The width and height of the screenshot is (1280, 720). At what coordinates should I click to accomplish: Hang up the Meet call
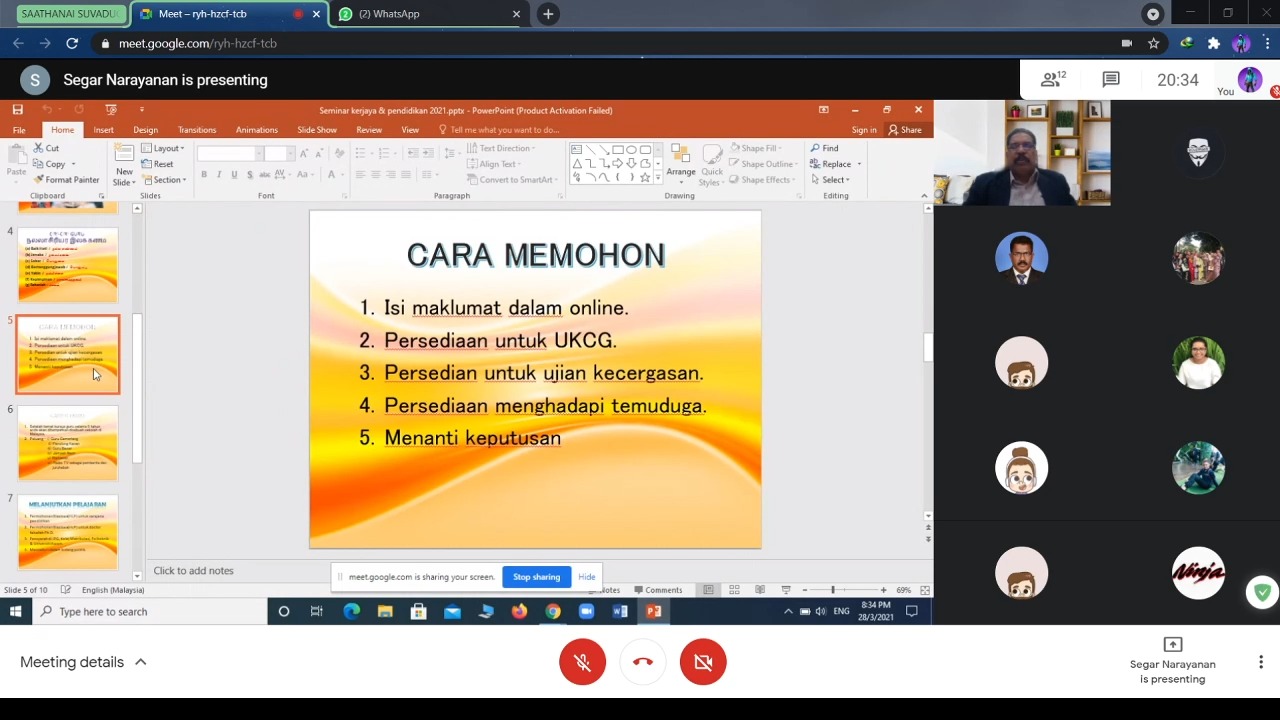tap(643, 662)
